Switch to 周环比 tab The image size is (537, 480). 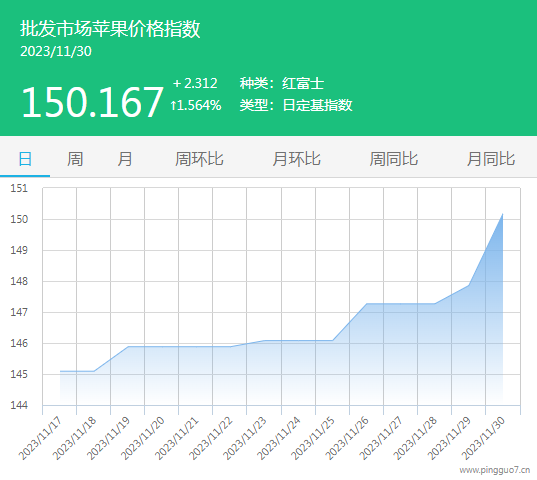click(199, 159)
